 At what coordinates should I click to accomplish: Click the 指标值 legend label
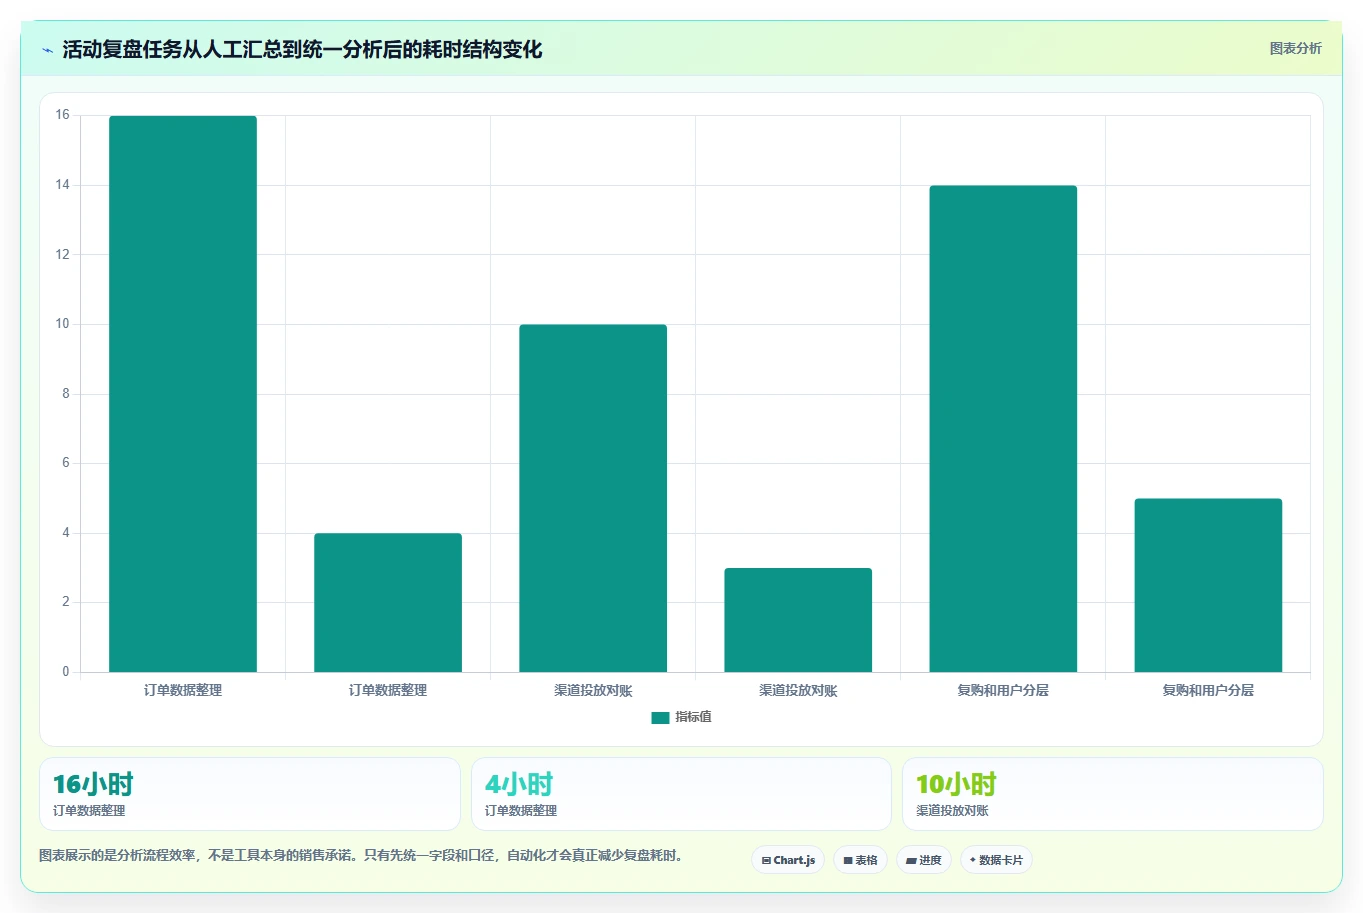click(x=693, y=717)
